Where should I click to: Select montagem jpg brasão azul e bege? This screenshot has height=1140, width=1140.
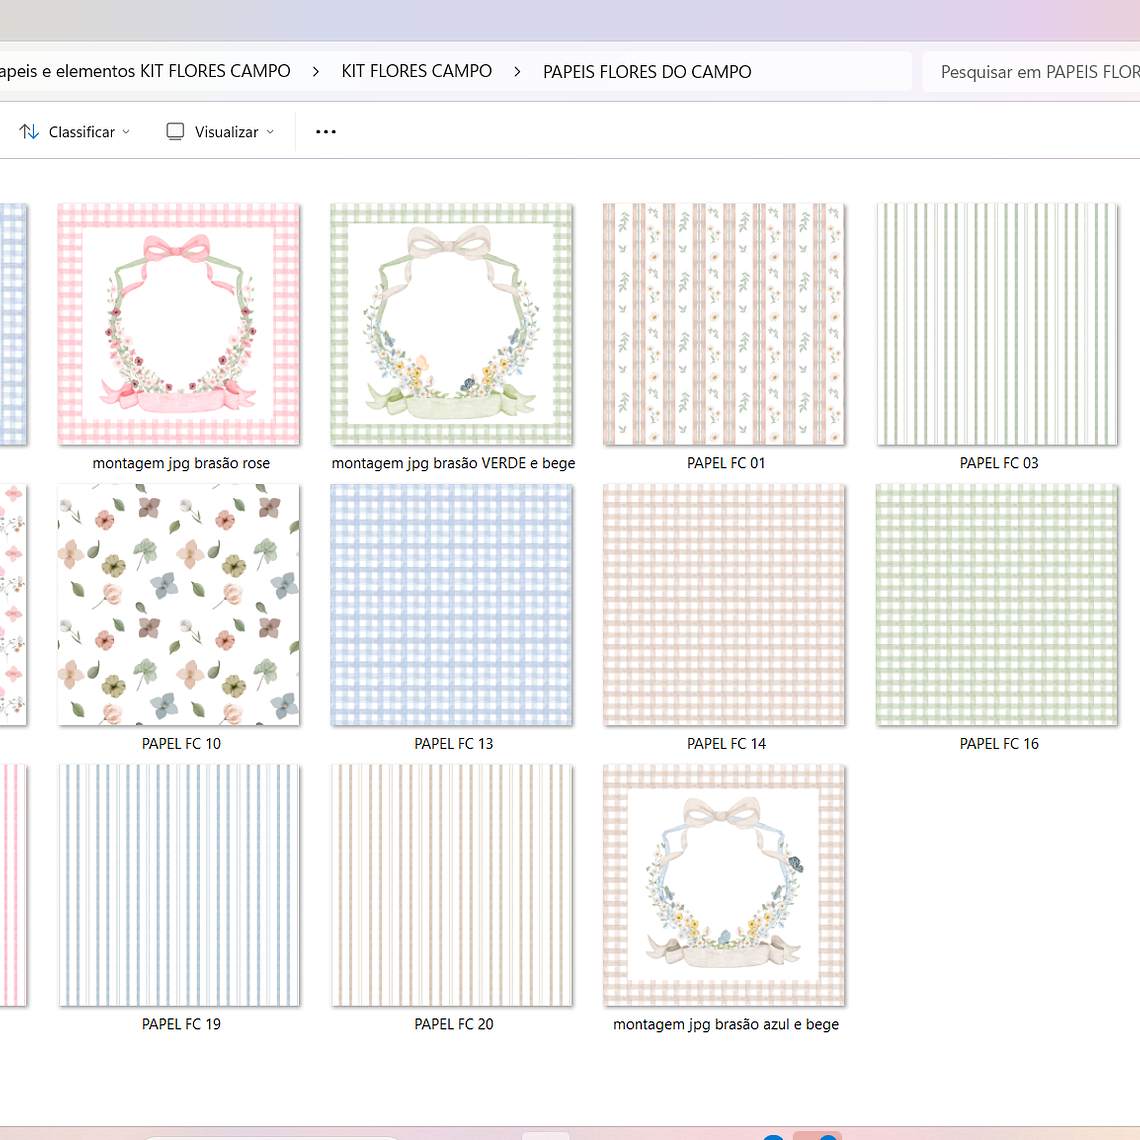click(x=724, y=886)
